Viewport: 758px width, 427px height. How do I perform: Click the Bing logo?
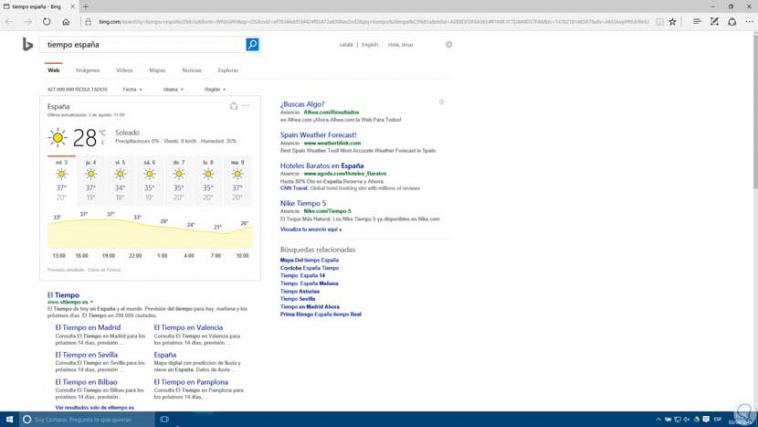28,44
